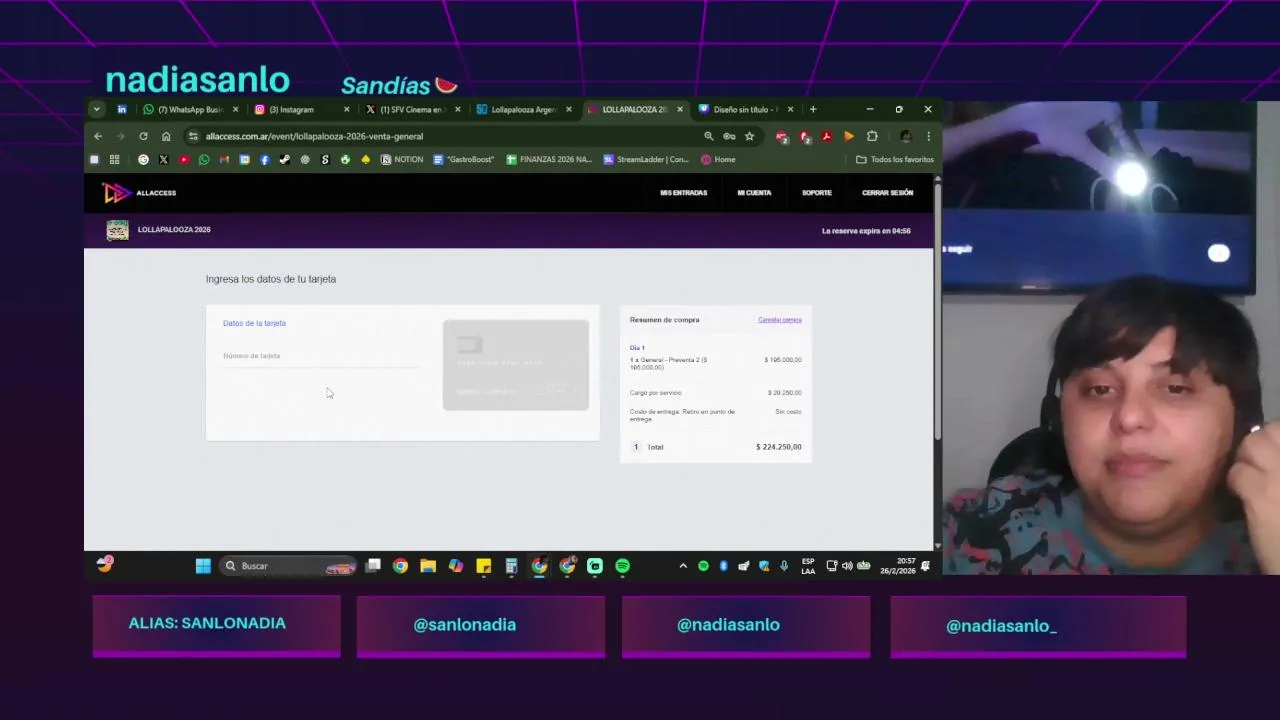The height and width of the screenshot is (720, 1280).
Task: Open the Task View taskbar icon
Action: coord(373,566)
